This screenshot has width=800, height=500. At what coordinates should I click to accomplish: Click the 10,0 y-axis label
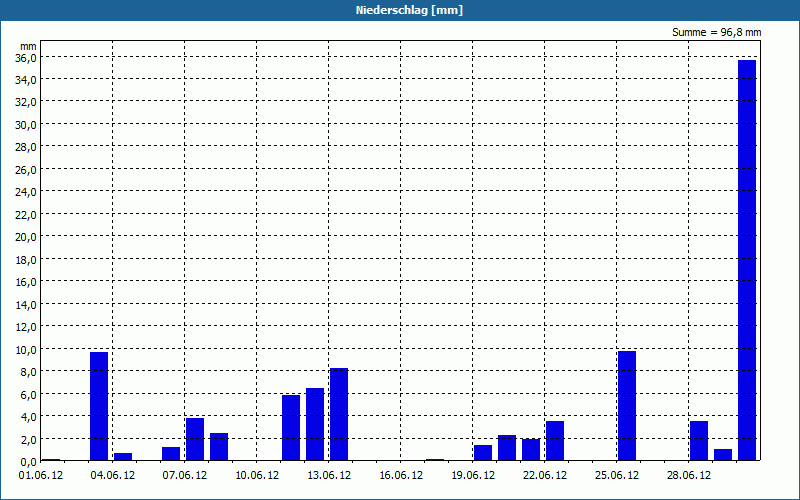[26, 349]
